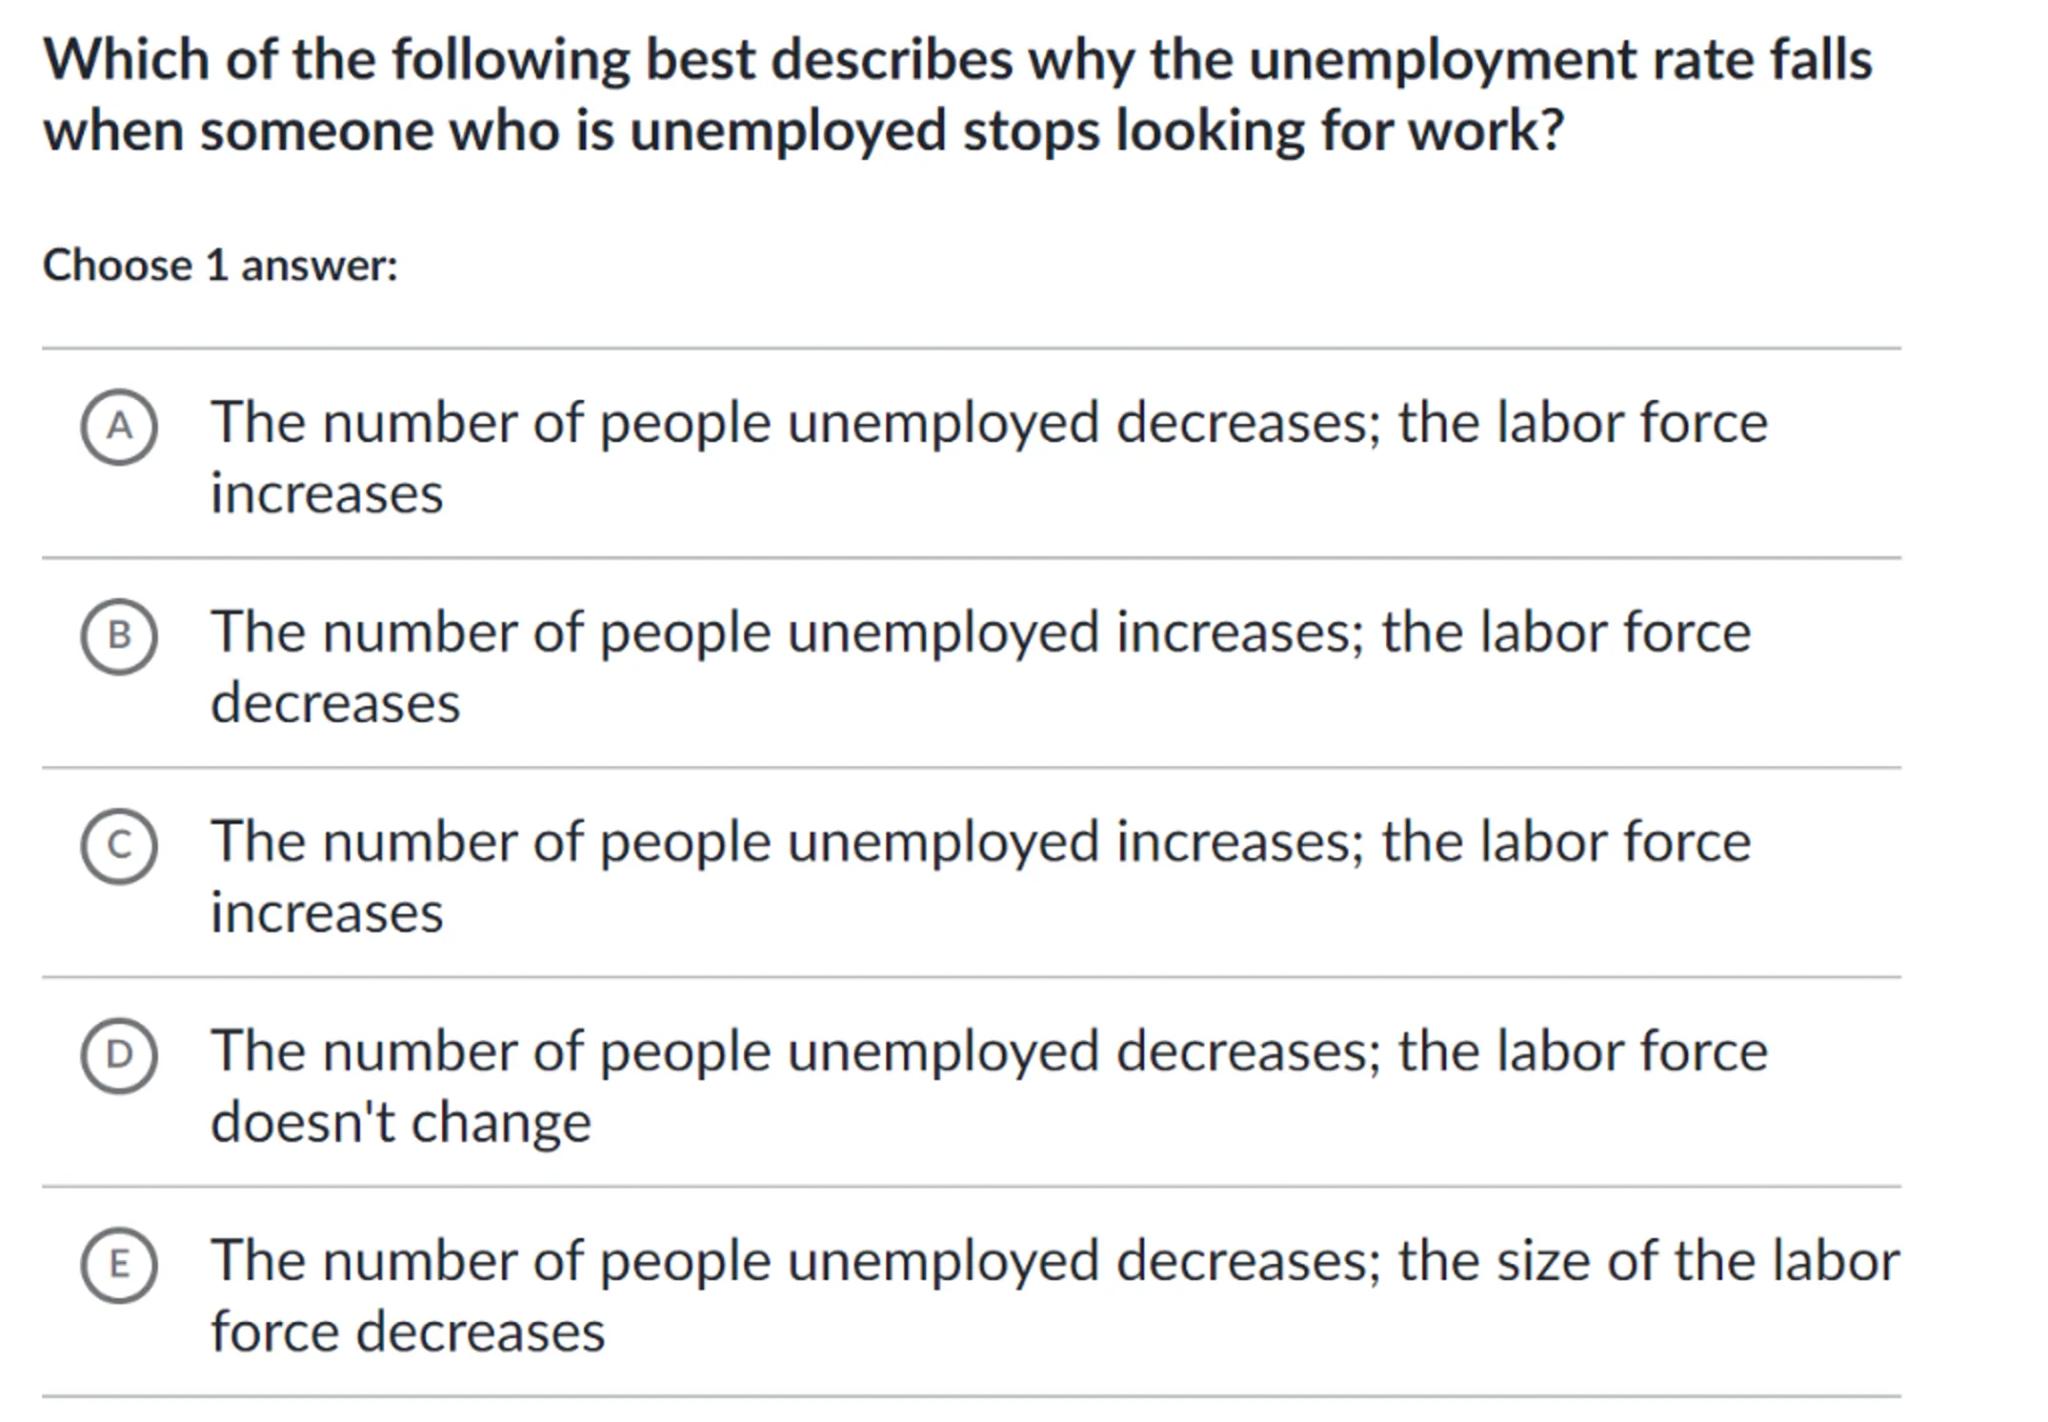This screenshot has width=2048, height=1422.
Task: Click option B's first line of answer text
Action: point(980,633)
